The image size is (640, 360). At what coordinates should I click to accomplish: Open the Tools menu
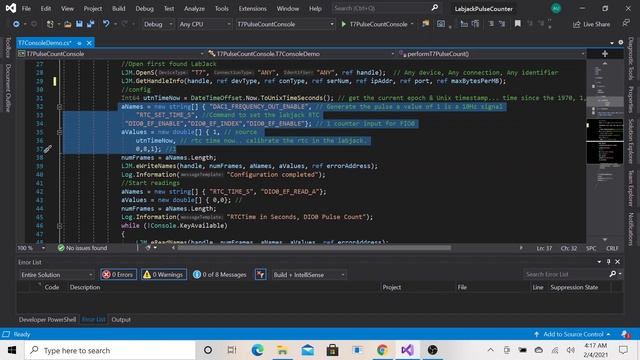pyautogui.click(x=222, y=9)
